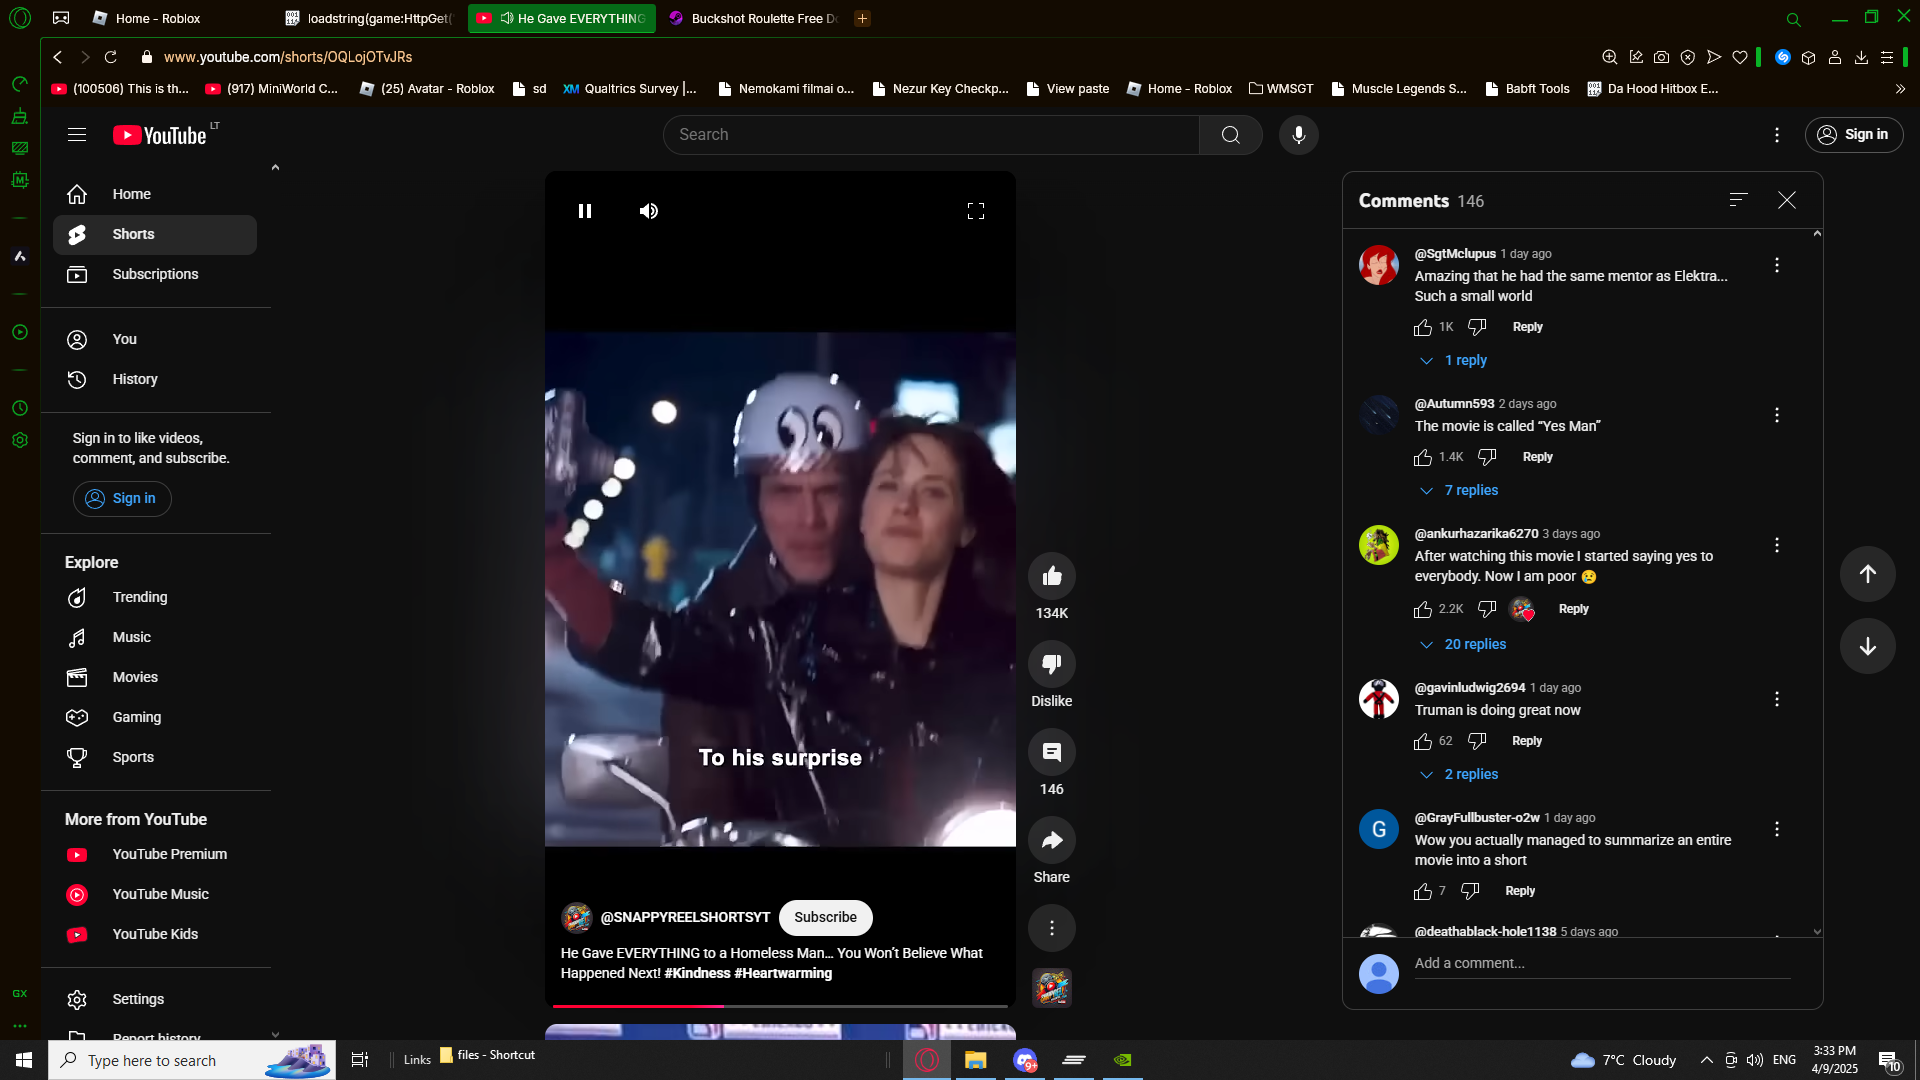Toggle the YouTube guide hamburger menu
The width and height of the screenshot is (1920, 1080).
coord(77,135)
